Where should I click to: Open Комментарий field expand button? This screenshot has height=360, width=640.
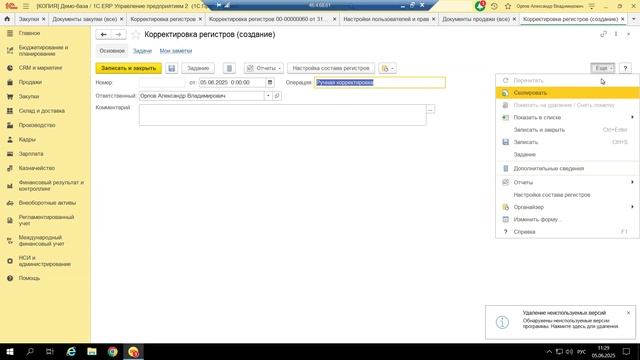pyautogui.click(x=430, y=109)
